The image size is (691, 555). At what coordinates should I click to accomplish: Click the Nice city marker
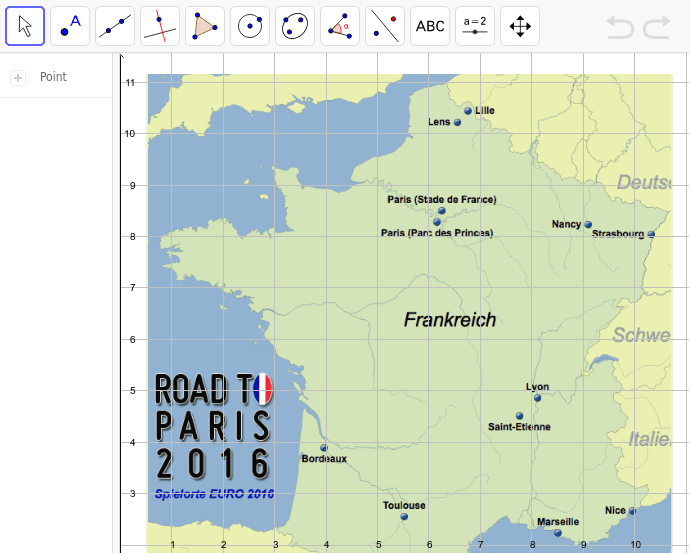632,511
